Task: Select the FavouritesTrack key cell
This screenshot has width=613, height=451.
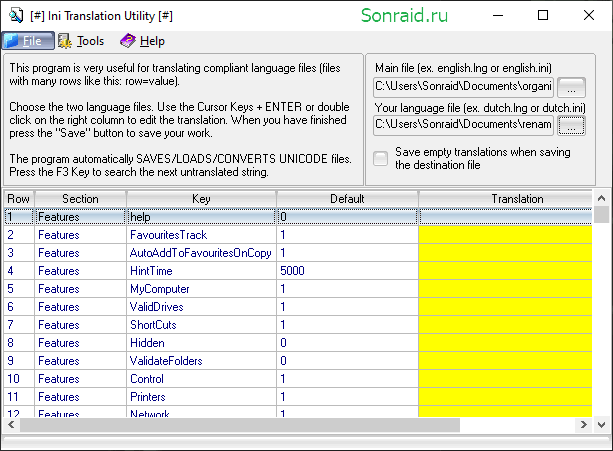Action: click(x=201, y=235)
